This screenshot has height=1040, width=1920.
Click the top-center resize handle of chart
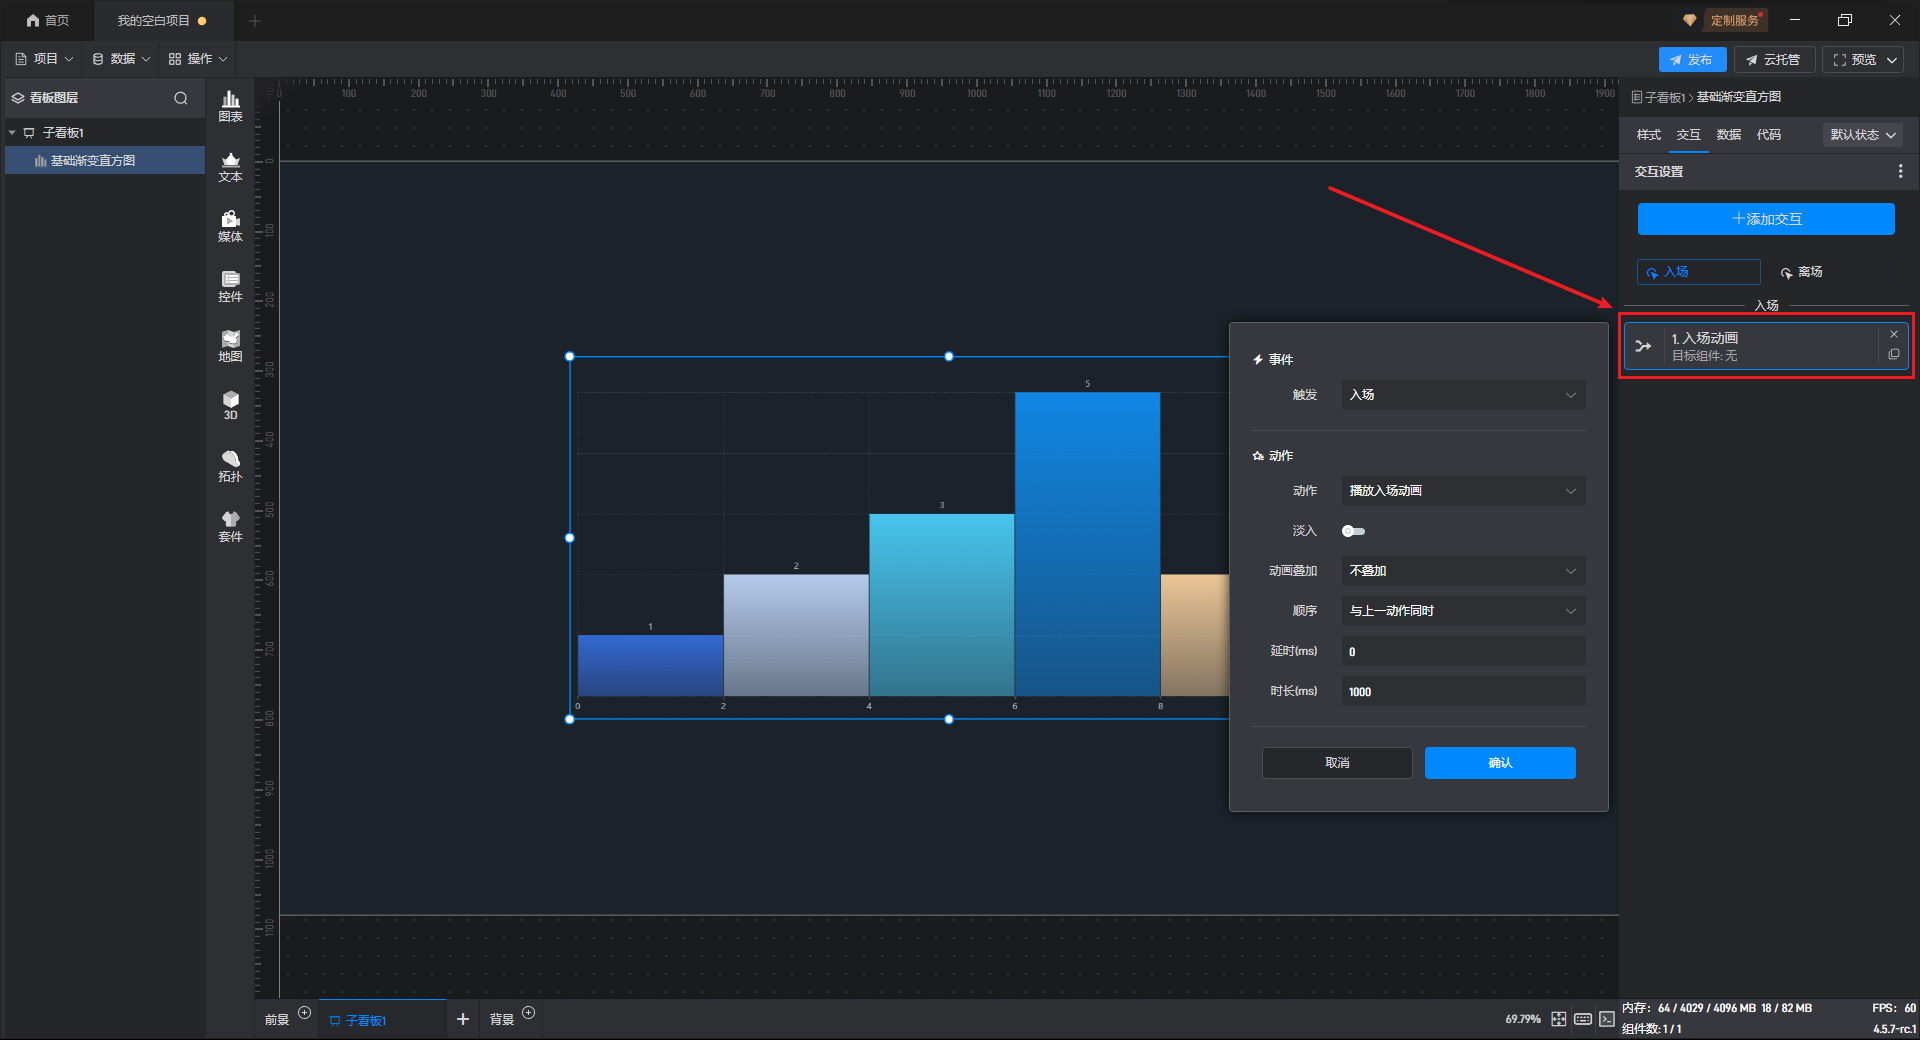pyautogui.click(x=949, y=357)
